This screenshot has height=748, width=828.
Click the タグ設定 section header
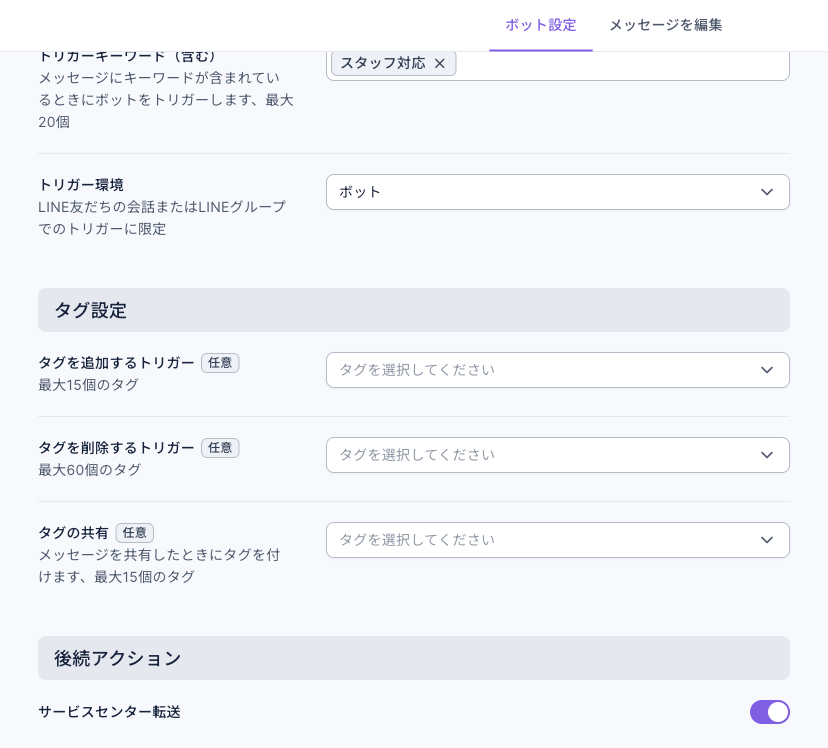click(x=413, y=310)
